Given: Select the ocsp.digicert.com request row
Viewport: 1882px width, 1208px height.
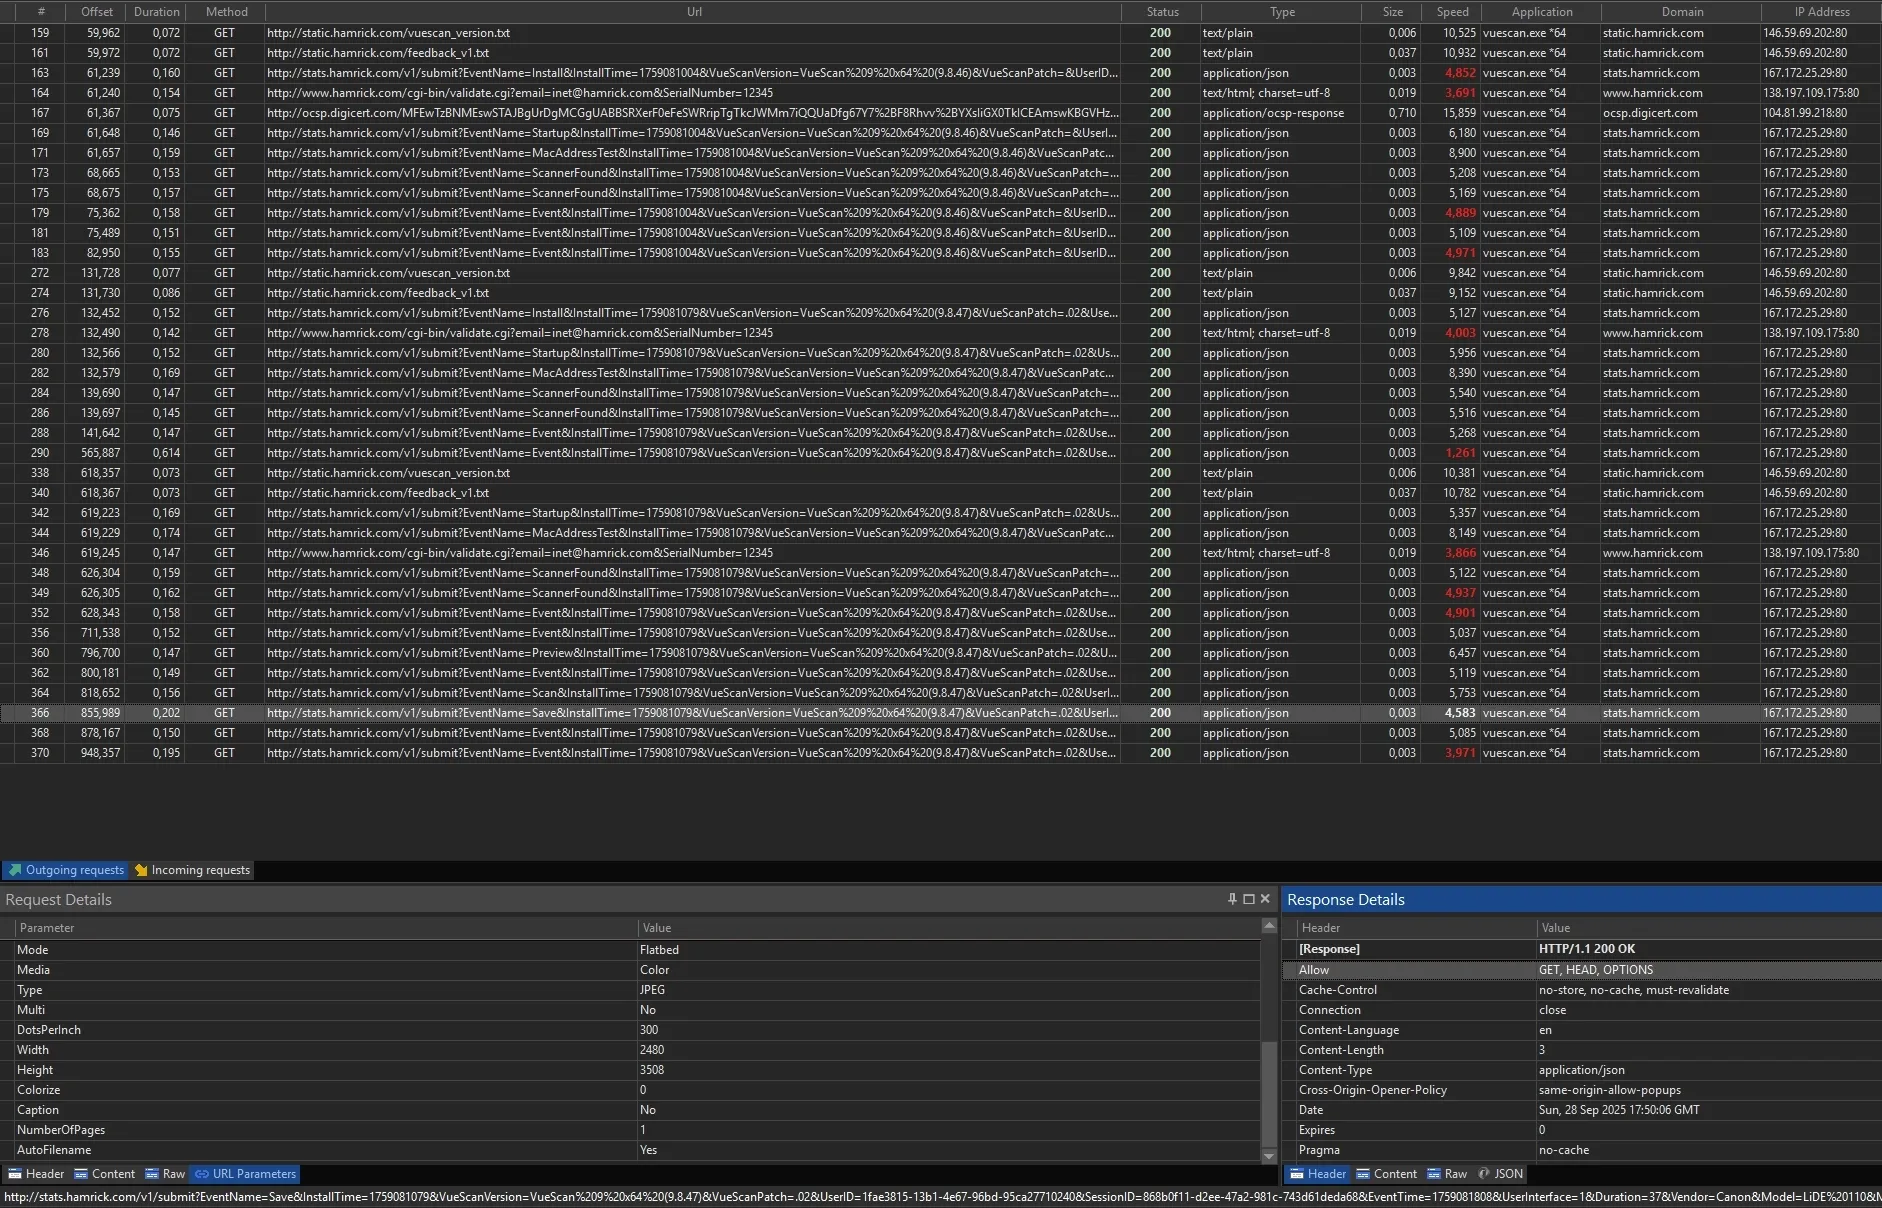Looking at the screenshot, I should click(x=690, y=113).
